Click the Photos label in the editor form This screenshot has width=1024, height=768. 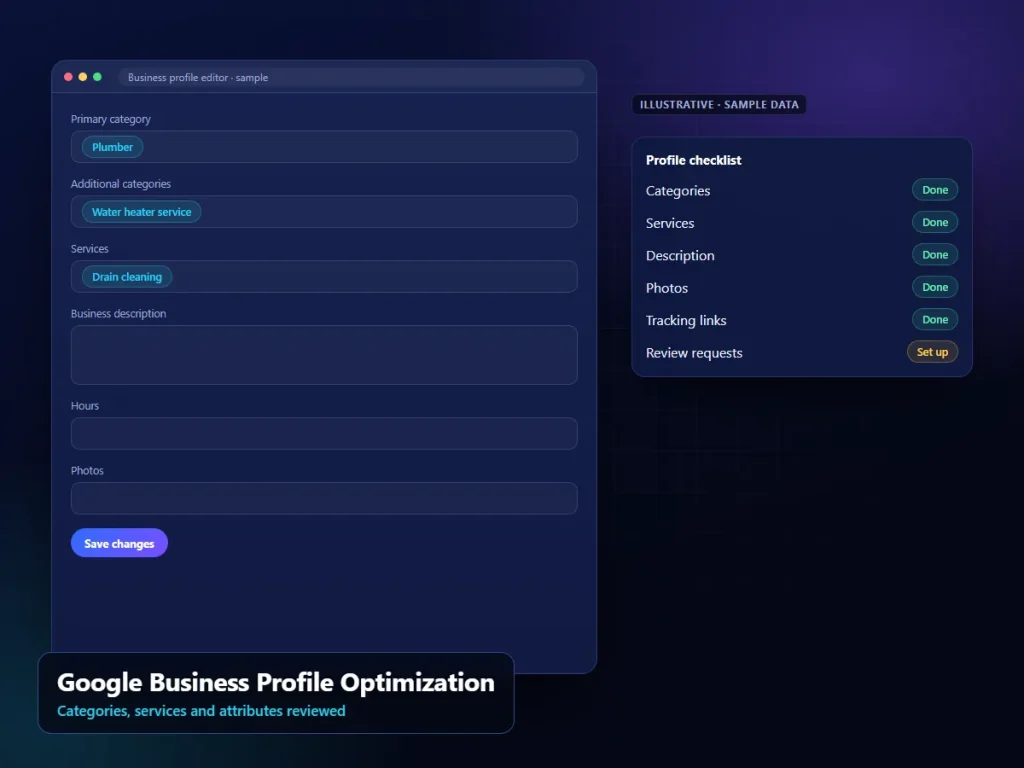pos(87,470)
